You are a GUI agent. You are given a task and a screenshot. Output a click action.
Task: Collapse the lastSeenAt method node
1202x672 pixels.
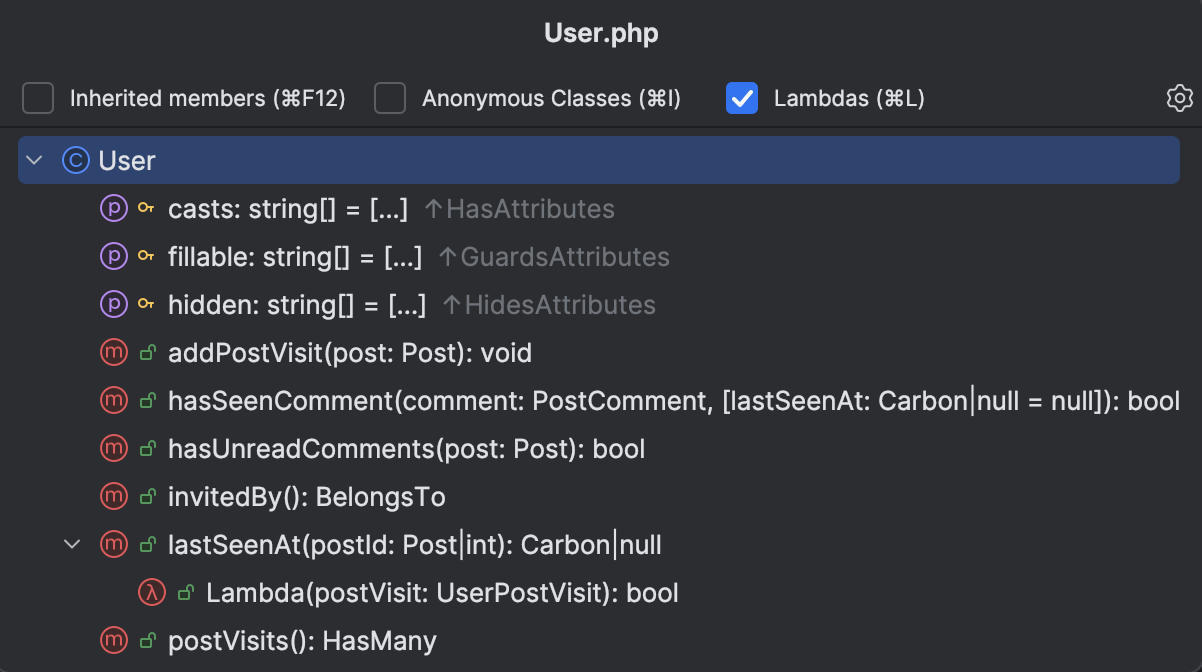pyautogui.click(x=71, y=544)
